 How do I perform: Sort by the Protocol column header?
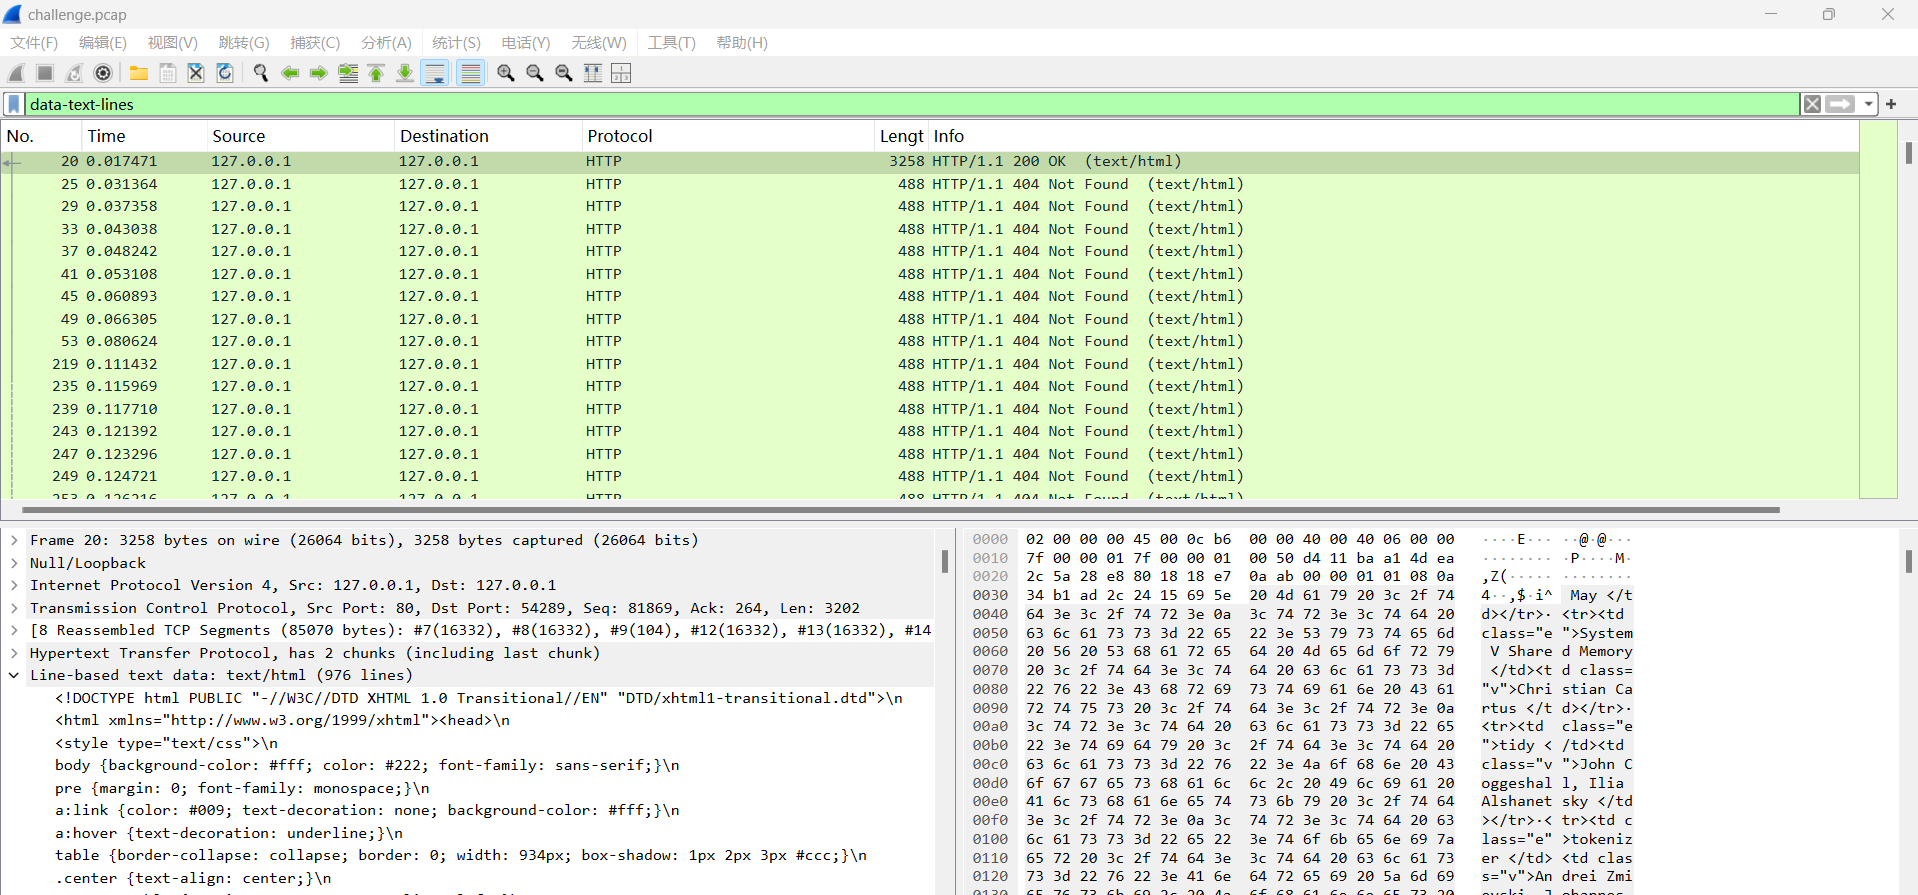728,136
